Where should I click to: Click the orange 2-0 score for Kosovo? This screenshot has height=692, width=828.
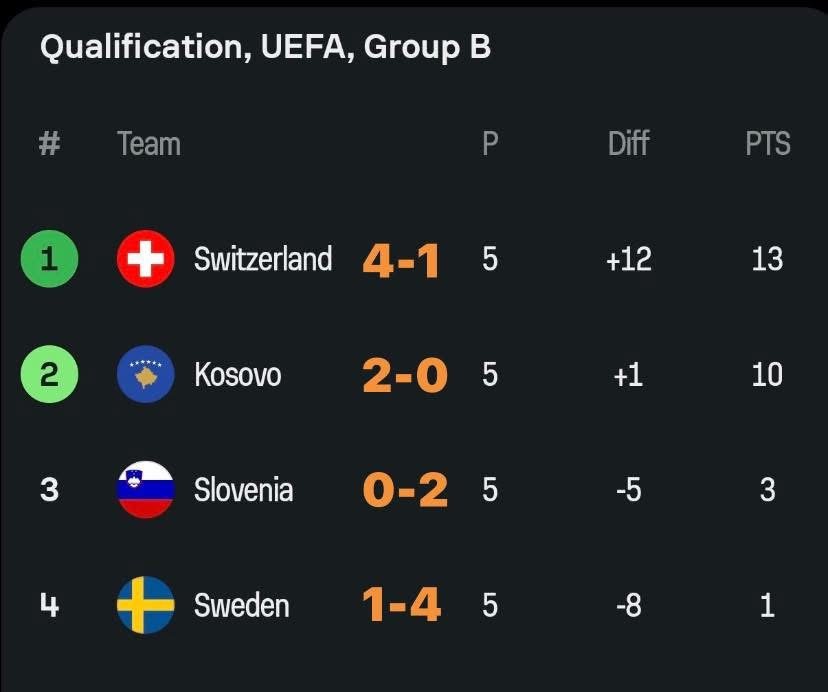[404, 376]
